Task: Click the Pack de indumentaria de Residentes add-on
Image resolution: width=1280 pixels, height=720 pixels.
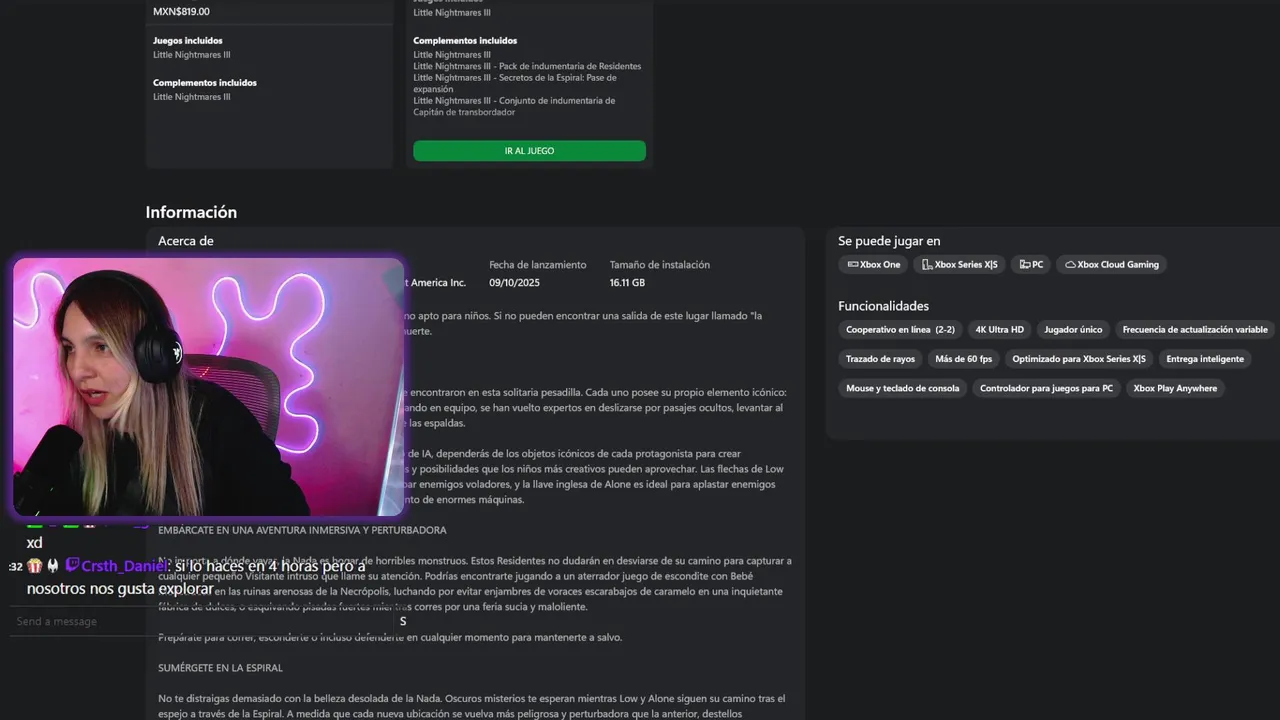Action: (x=527, y=66)
